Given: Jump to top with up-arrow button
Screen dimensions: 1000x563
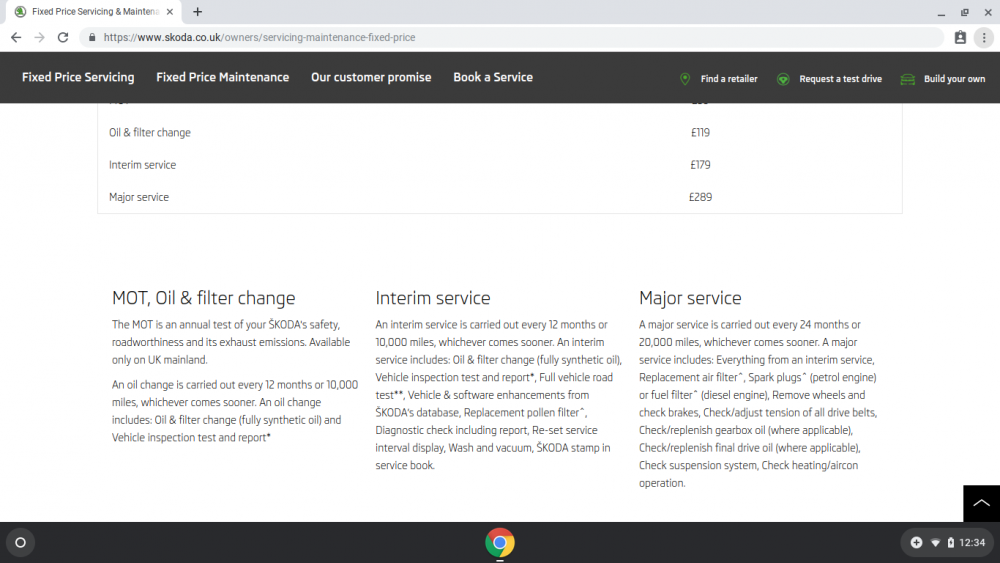Looking at the screenshot, I should (982, 503).
